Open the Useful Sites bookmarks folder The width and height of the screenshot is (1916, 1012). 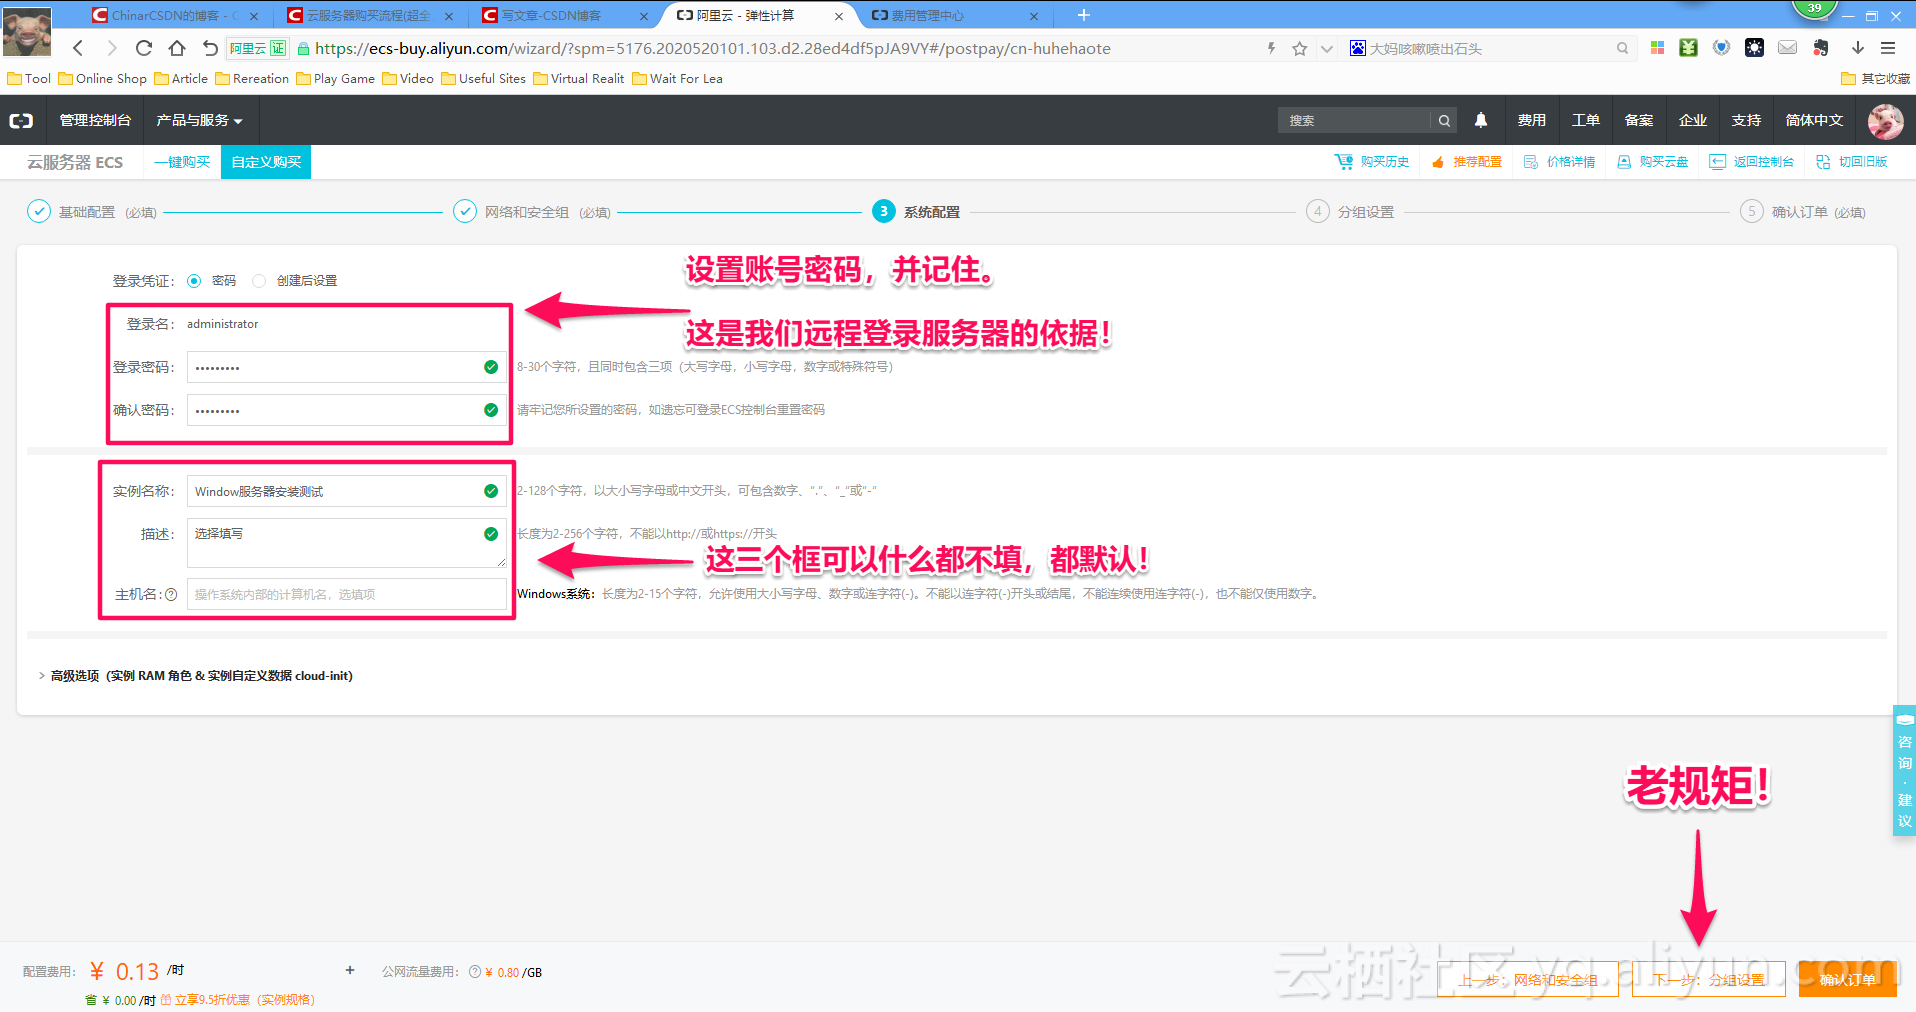coord(483,79)
